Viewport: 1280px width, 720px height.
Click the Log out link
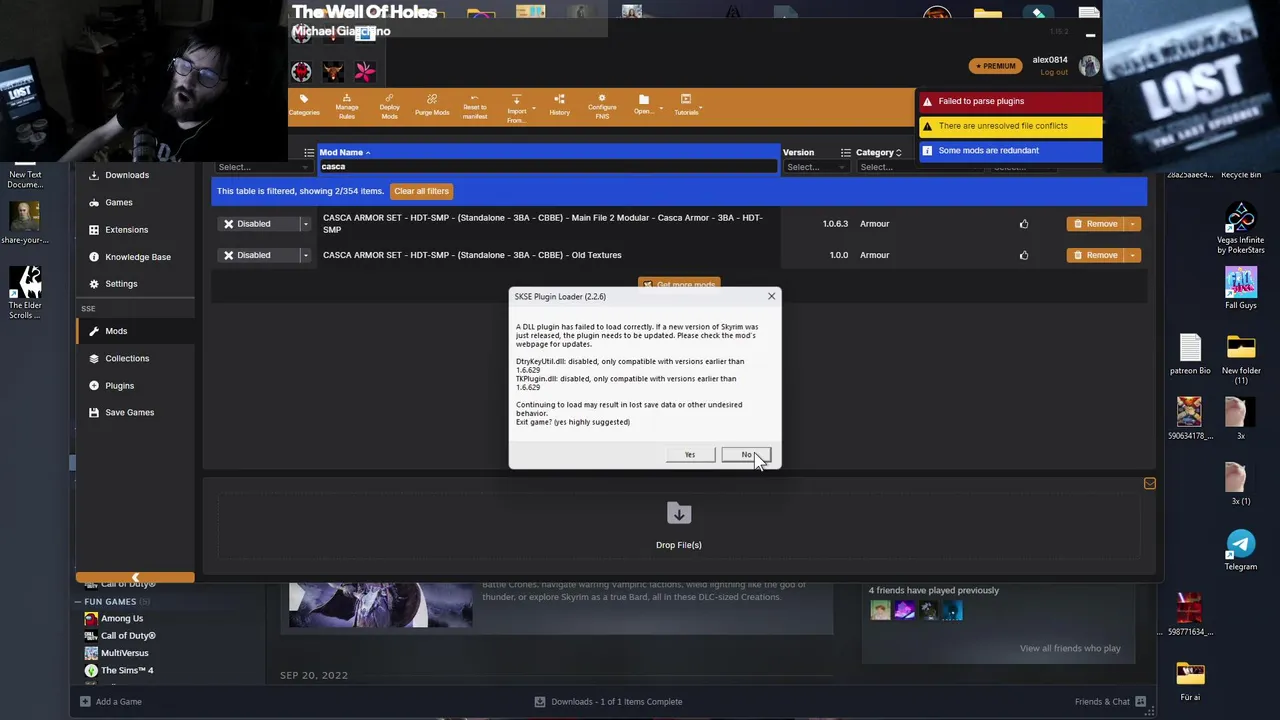click(1054, 72)
